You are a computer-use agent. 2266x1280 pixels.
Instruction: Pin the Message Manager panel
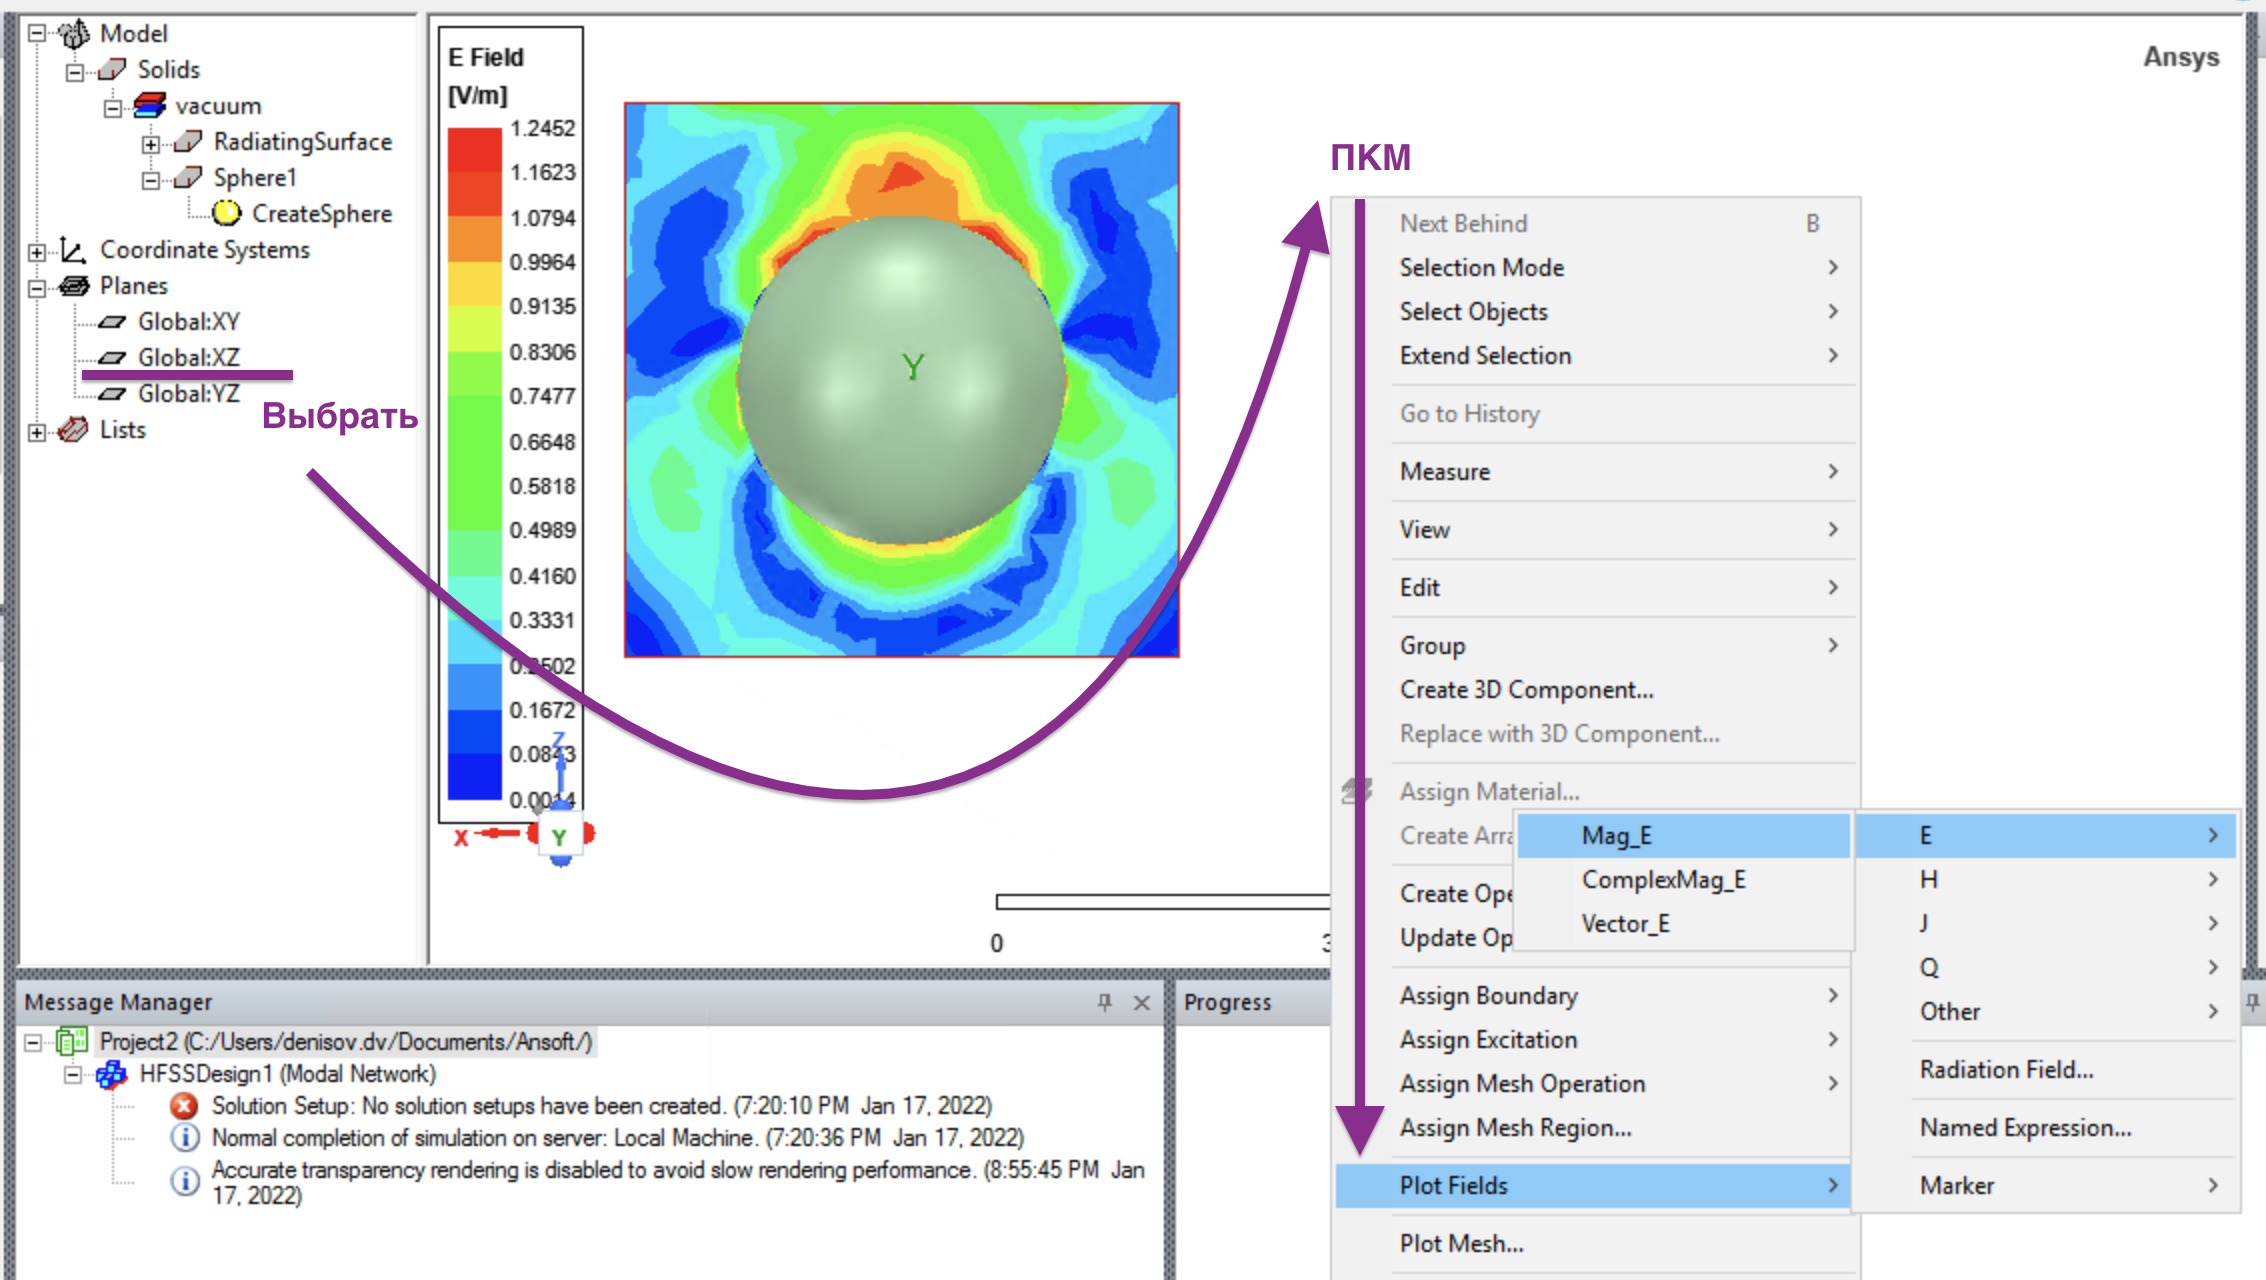1105,1002
